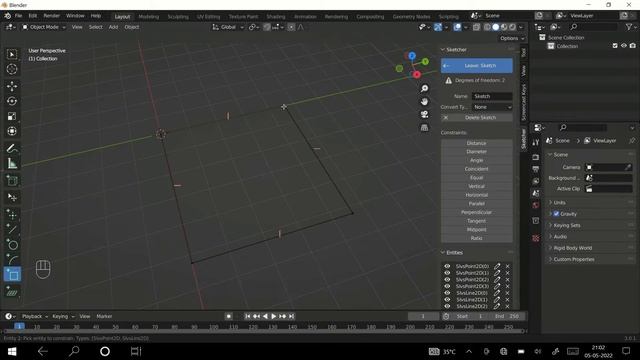Add a Coincident constraint
Viewport: 640px width, 360px height.
(476, 169)
